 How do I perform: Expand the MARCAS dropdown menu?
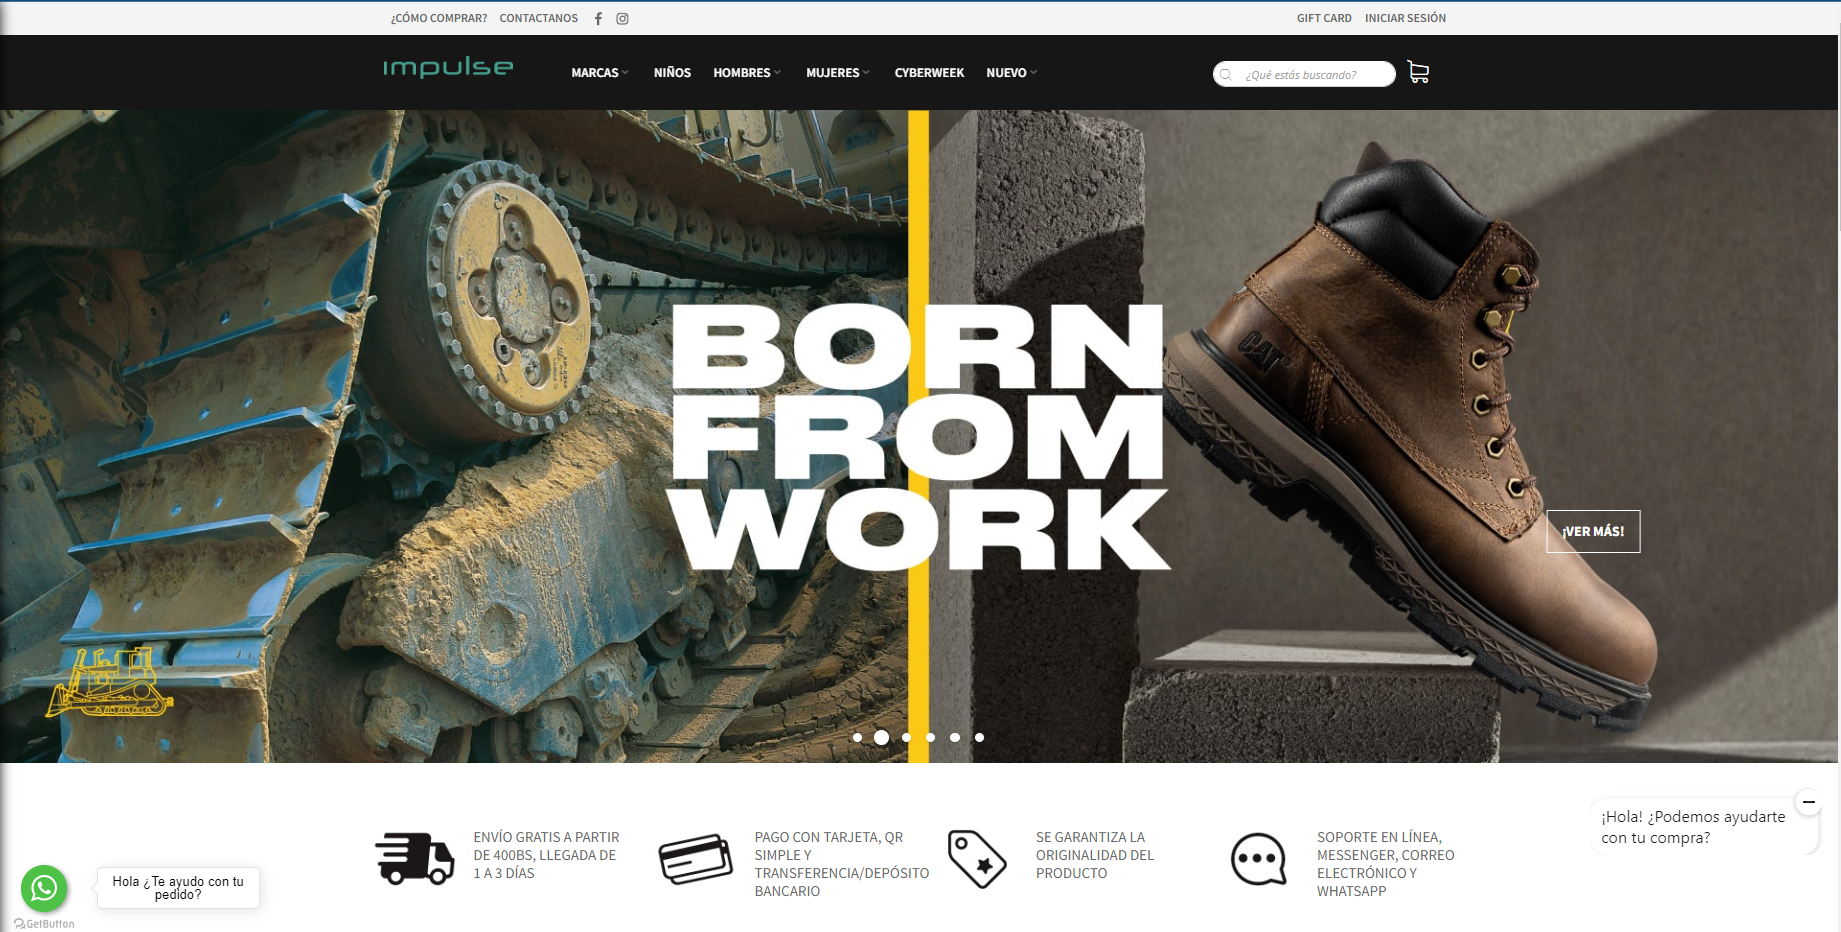pyautogui.click(x=600, y=73)
